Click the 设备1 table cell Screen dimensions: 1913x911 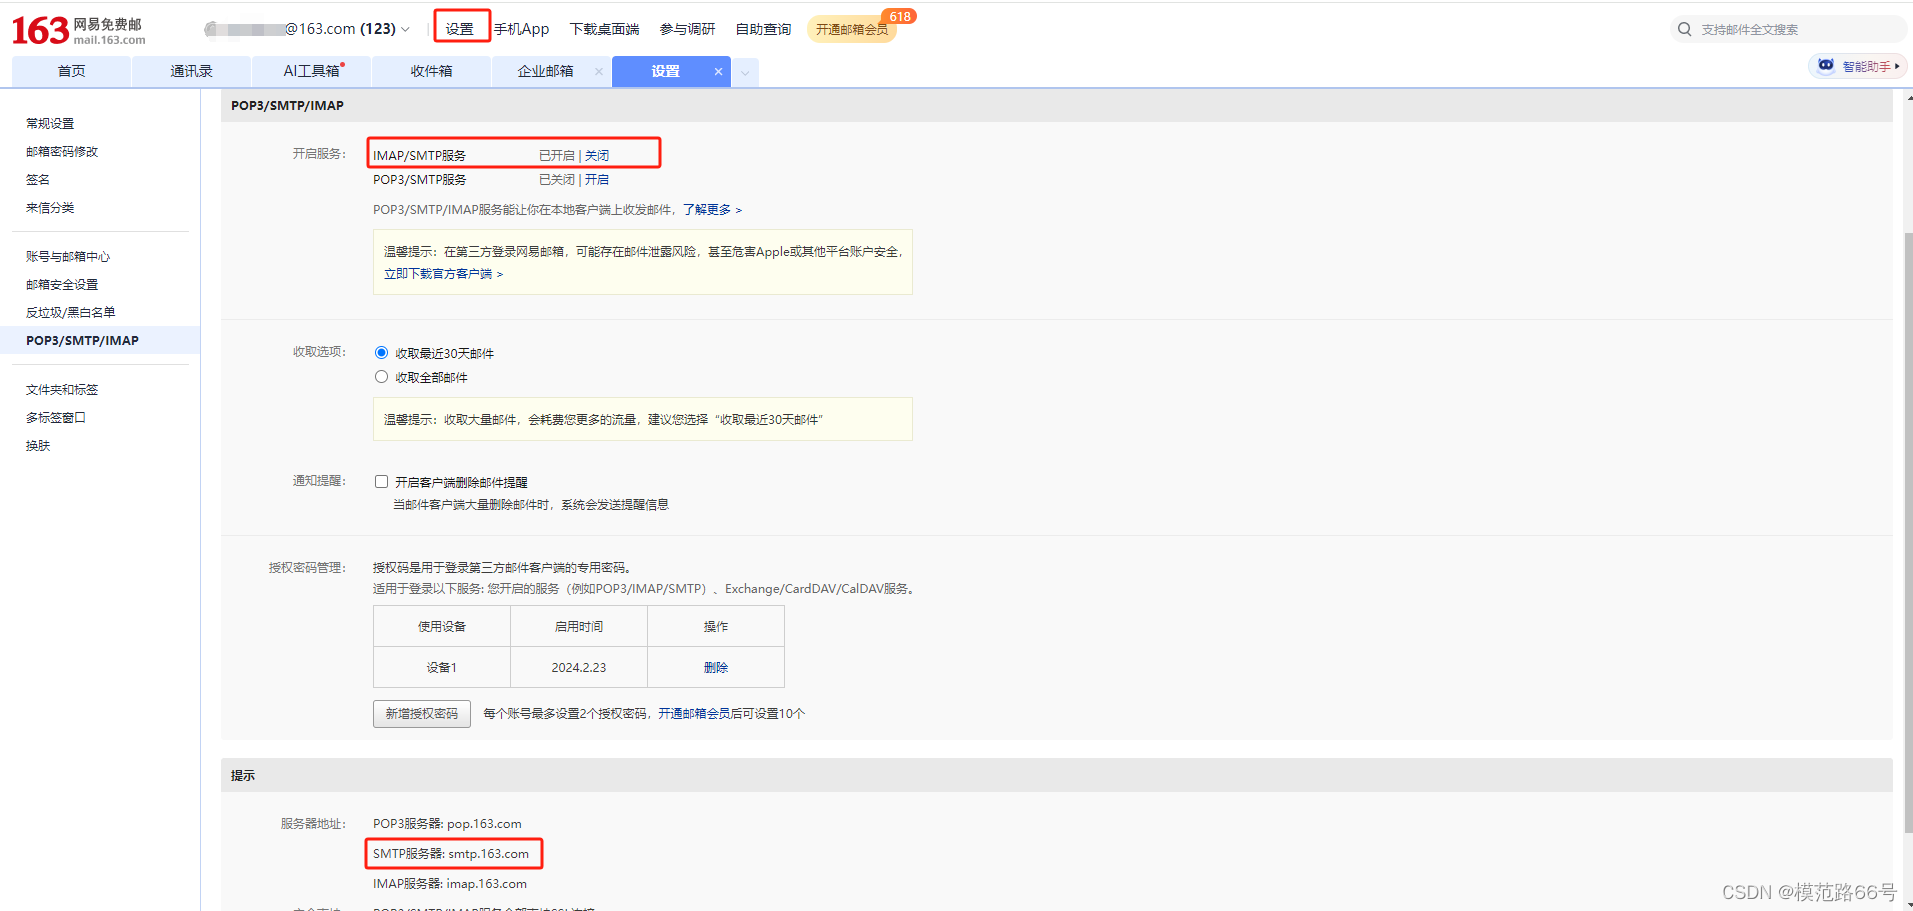point(442,668)
